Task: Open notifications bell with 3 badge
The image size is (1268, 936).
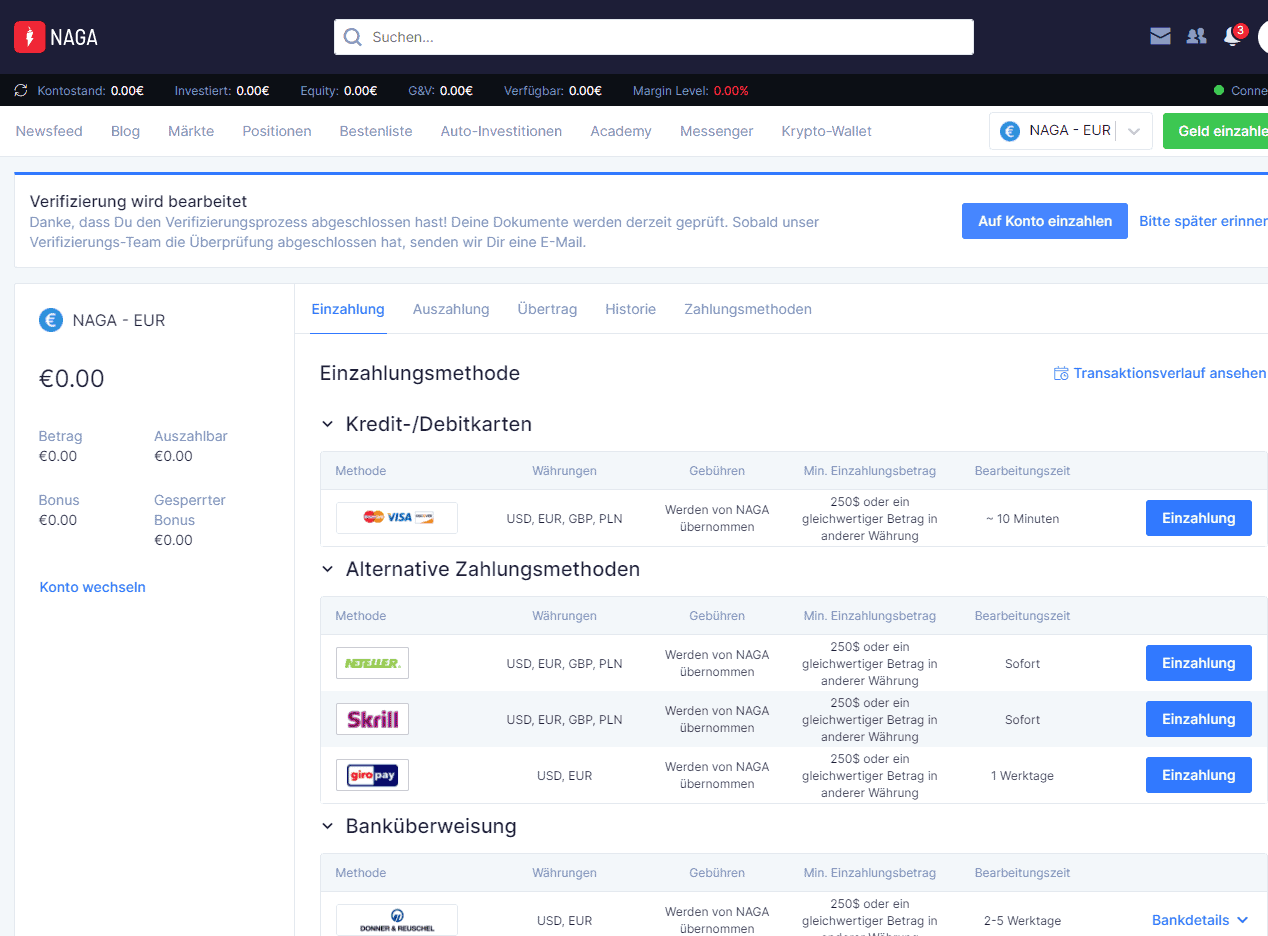Action: 1232,37
